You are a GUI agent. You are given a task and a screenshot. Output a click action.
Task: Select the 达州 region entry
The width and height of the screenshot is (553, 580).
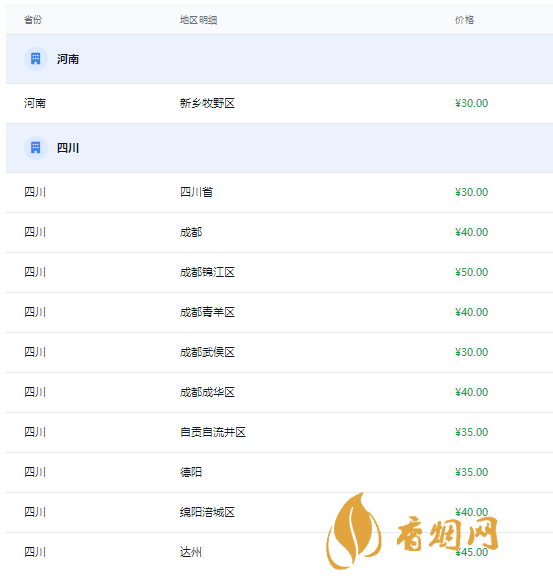[191, 552]
